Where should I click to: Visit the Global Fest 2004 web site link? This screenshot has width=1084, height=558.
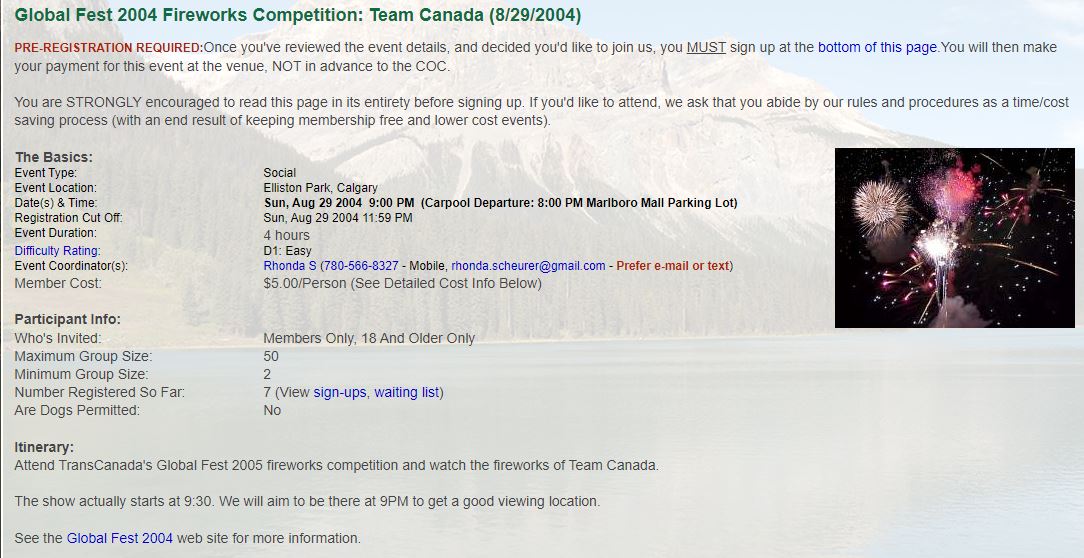tap(120, 538)
